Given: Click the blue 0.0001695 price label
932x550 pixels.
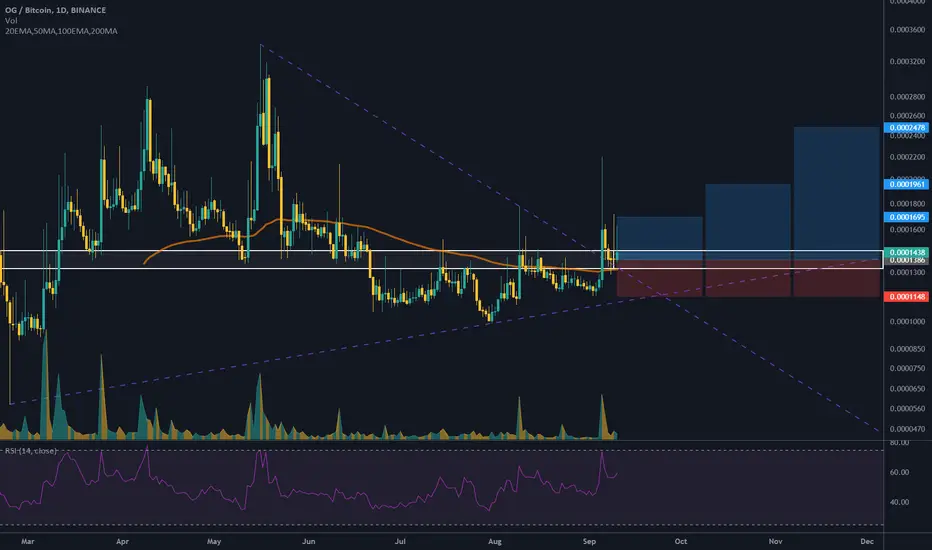Looking at the screenshot, I should pos(906,217).
